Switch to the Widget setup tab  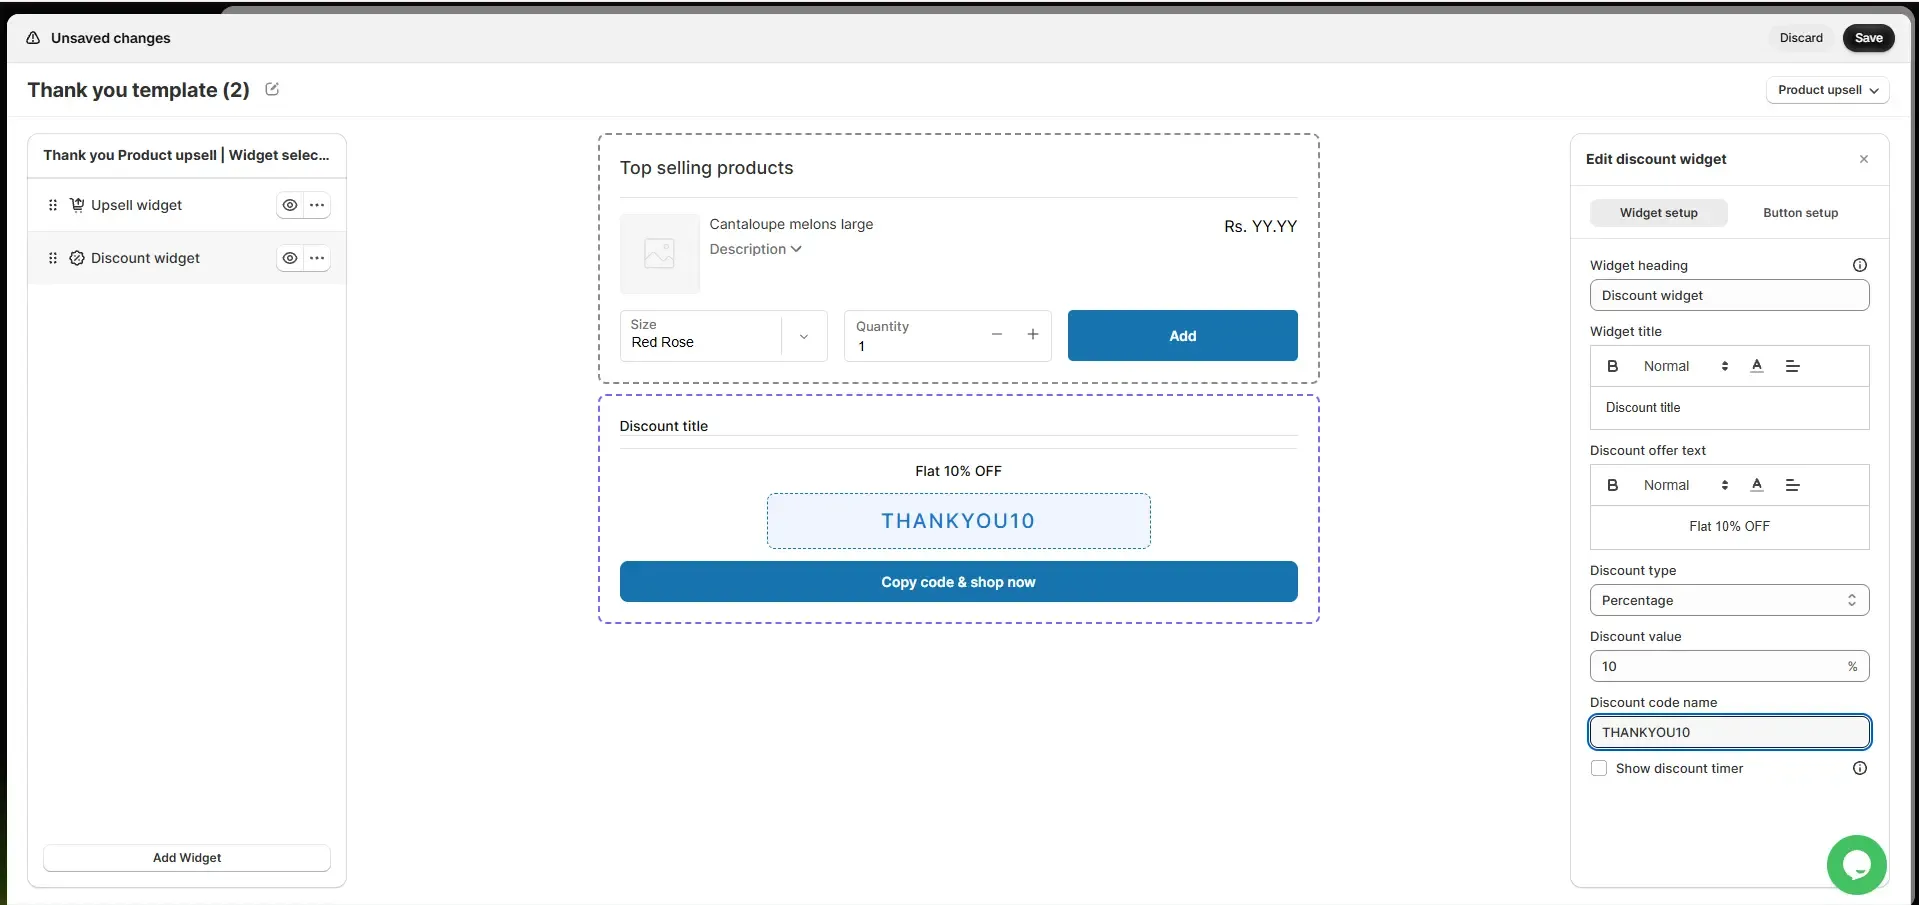1658,213
